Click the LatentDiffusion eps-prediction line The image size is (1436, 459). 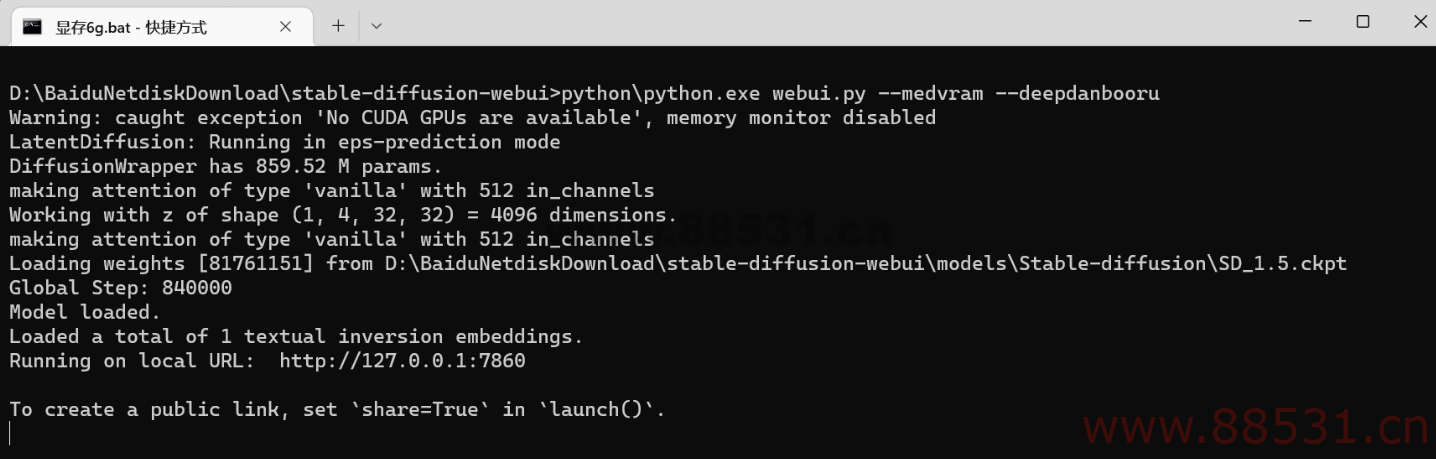(x=284, y=143)
